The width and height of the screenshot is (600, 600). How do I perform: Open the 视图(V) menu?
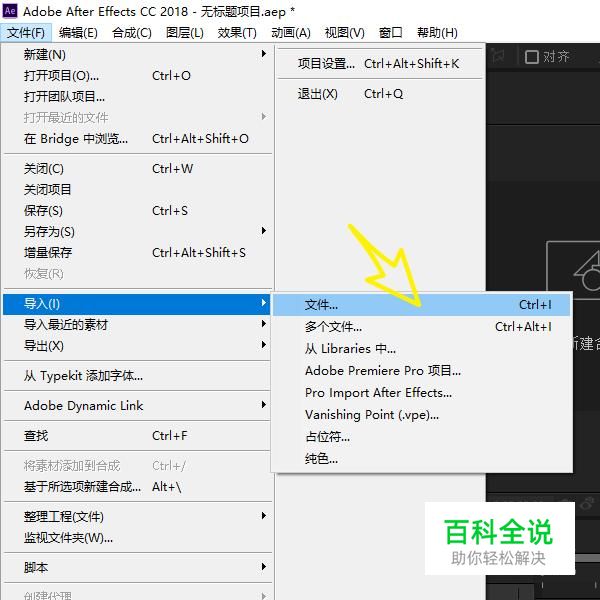click(x=344, y=33)
